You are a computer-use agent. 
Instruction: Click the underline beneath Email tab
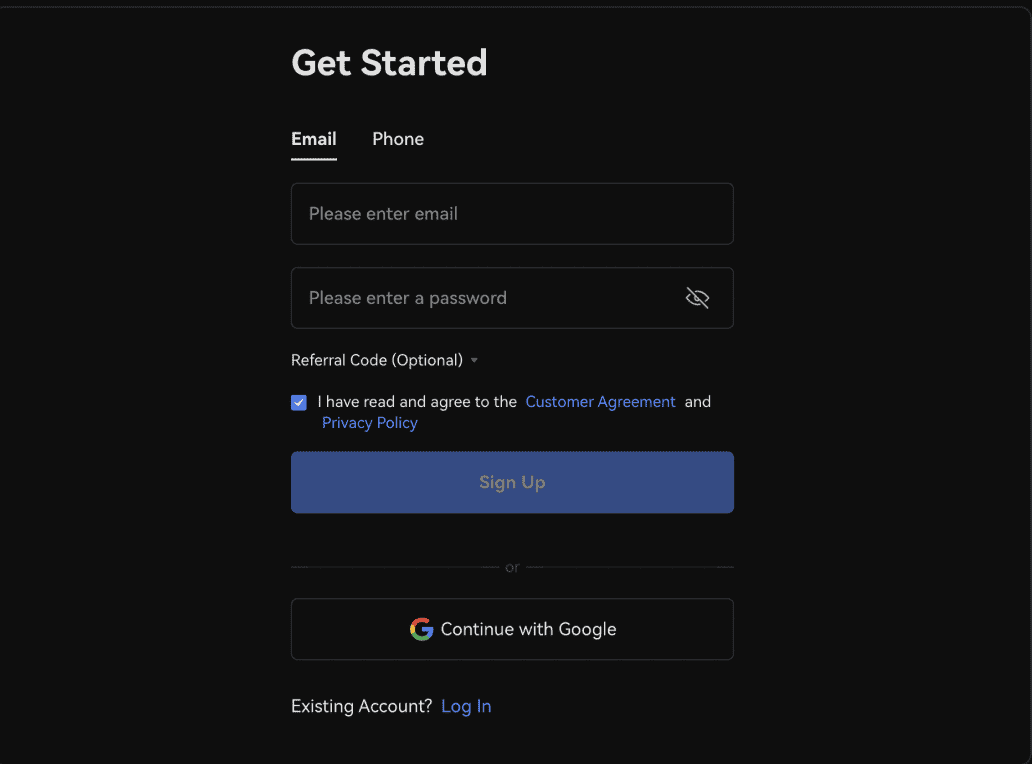pos(314,159)
